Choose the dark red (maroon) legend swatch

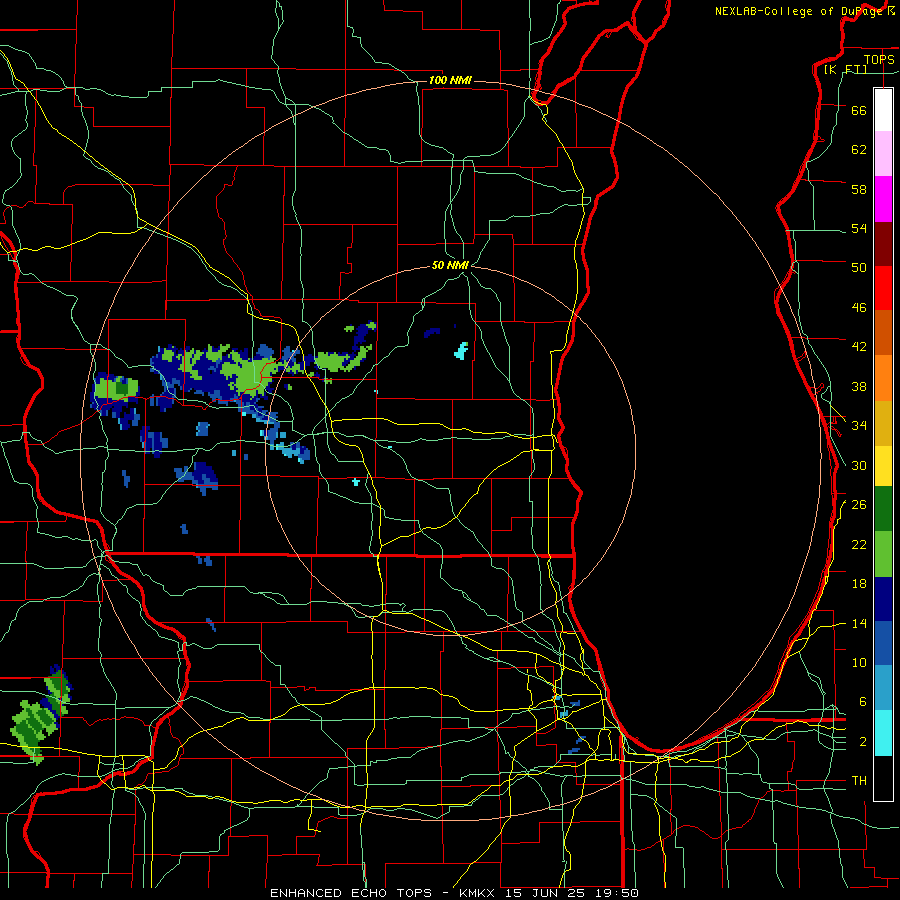tap(883, 245)
